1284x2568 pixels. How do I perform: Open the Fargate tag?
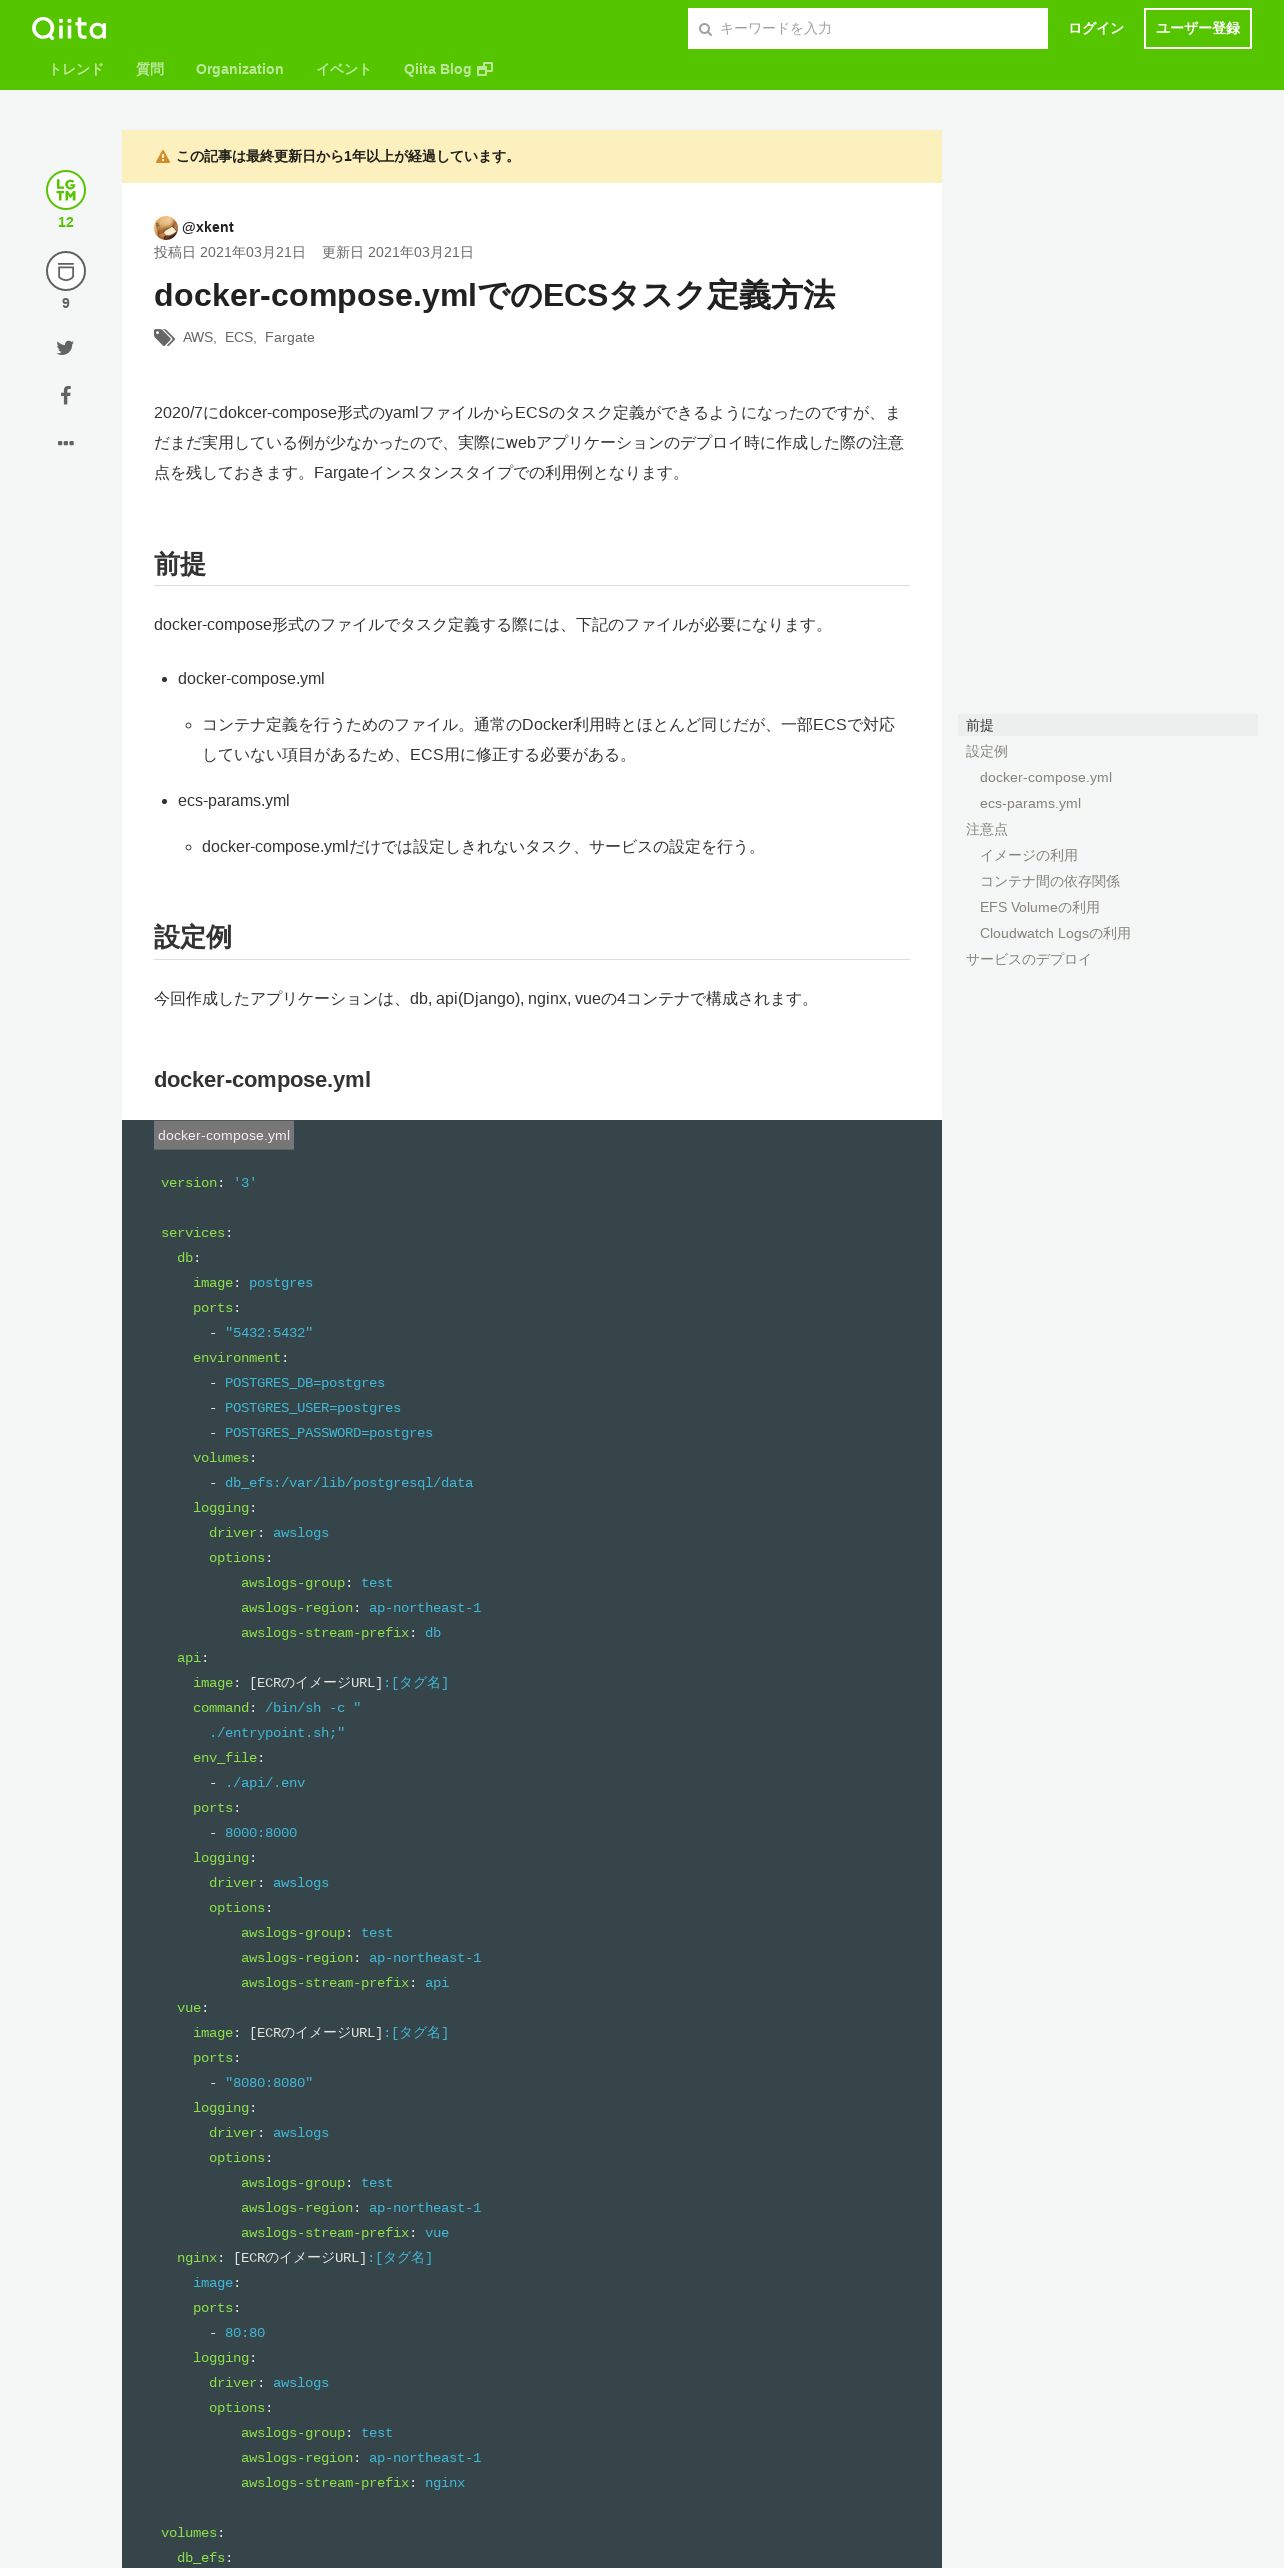pyautogui.click(x=290, y=338)
